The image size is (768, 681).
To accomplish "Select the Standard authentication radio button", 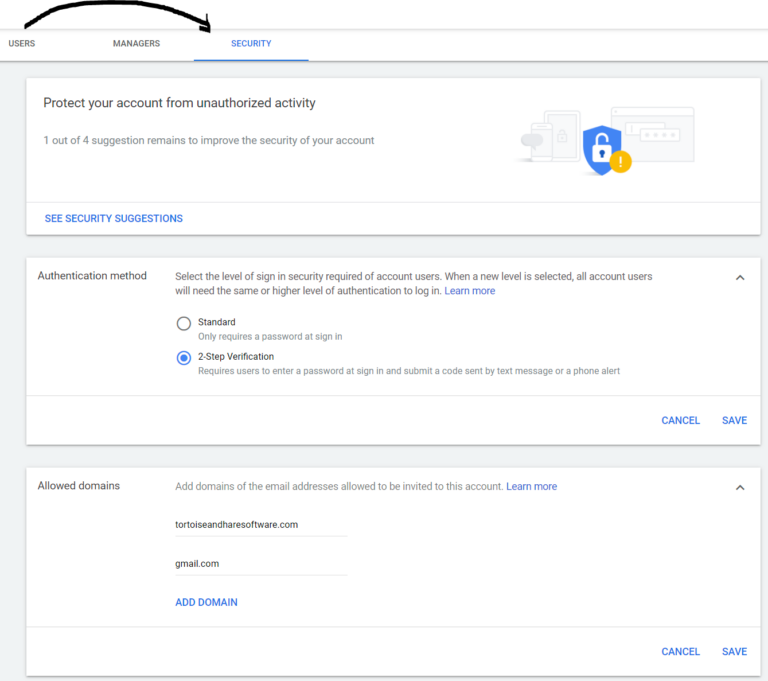I will (x=184, y=323).
